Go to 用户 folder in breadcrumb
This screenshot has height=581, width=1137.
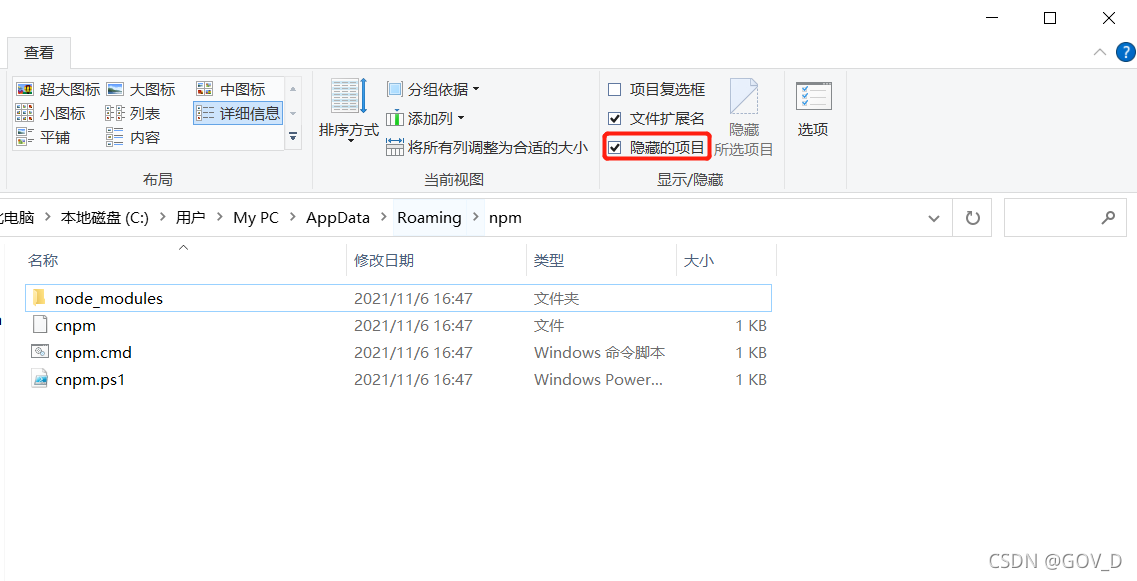pos(191,218)
